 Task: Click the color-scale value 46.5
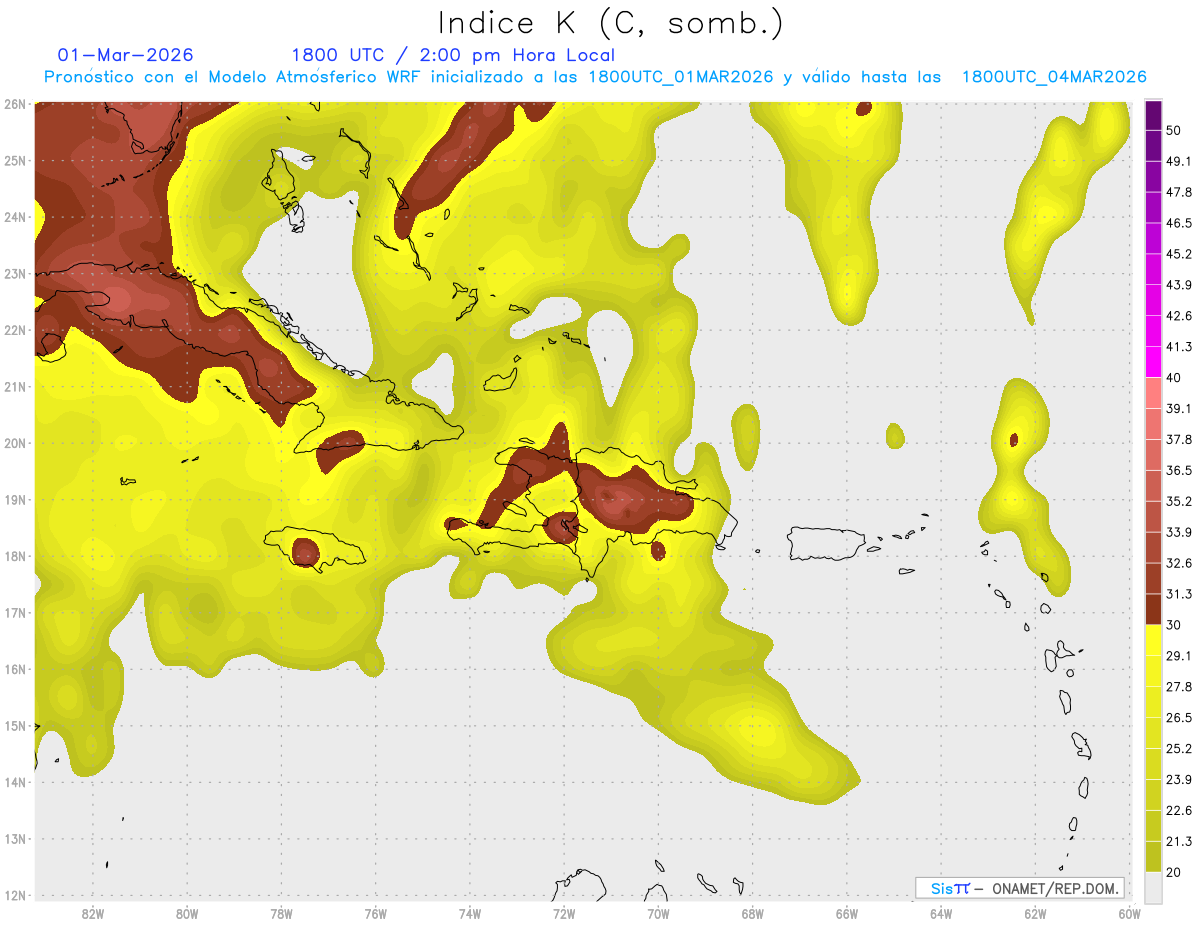click(x=1178, y=223)
